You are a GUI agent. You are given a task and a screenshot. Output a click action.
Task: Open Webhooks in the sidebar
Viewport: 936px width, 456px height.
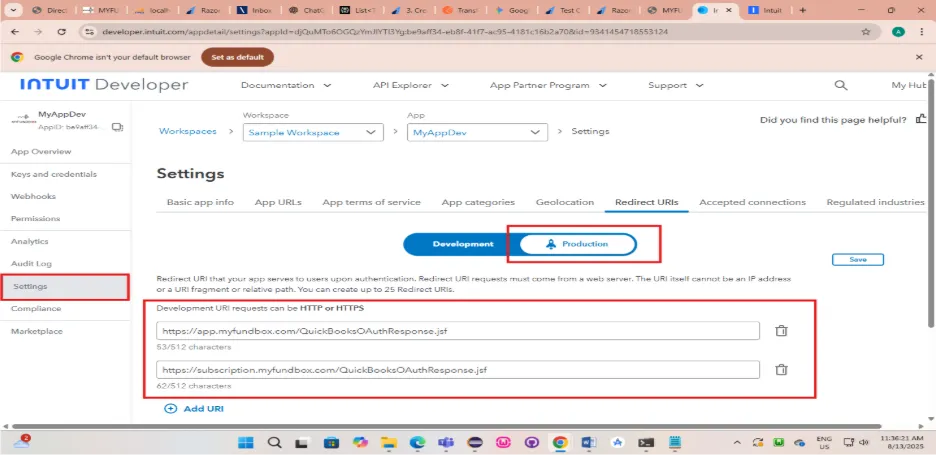pyautogui.click(x=33, y=196)
